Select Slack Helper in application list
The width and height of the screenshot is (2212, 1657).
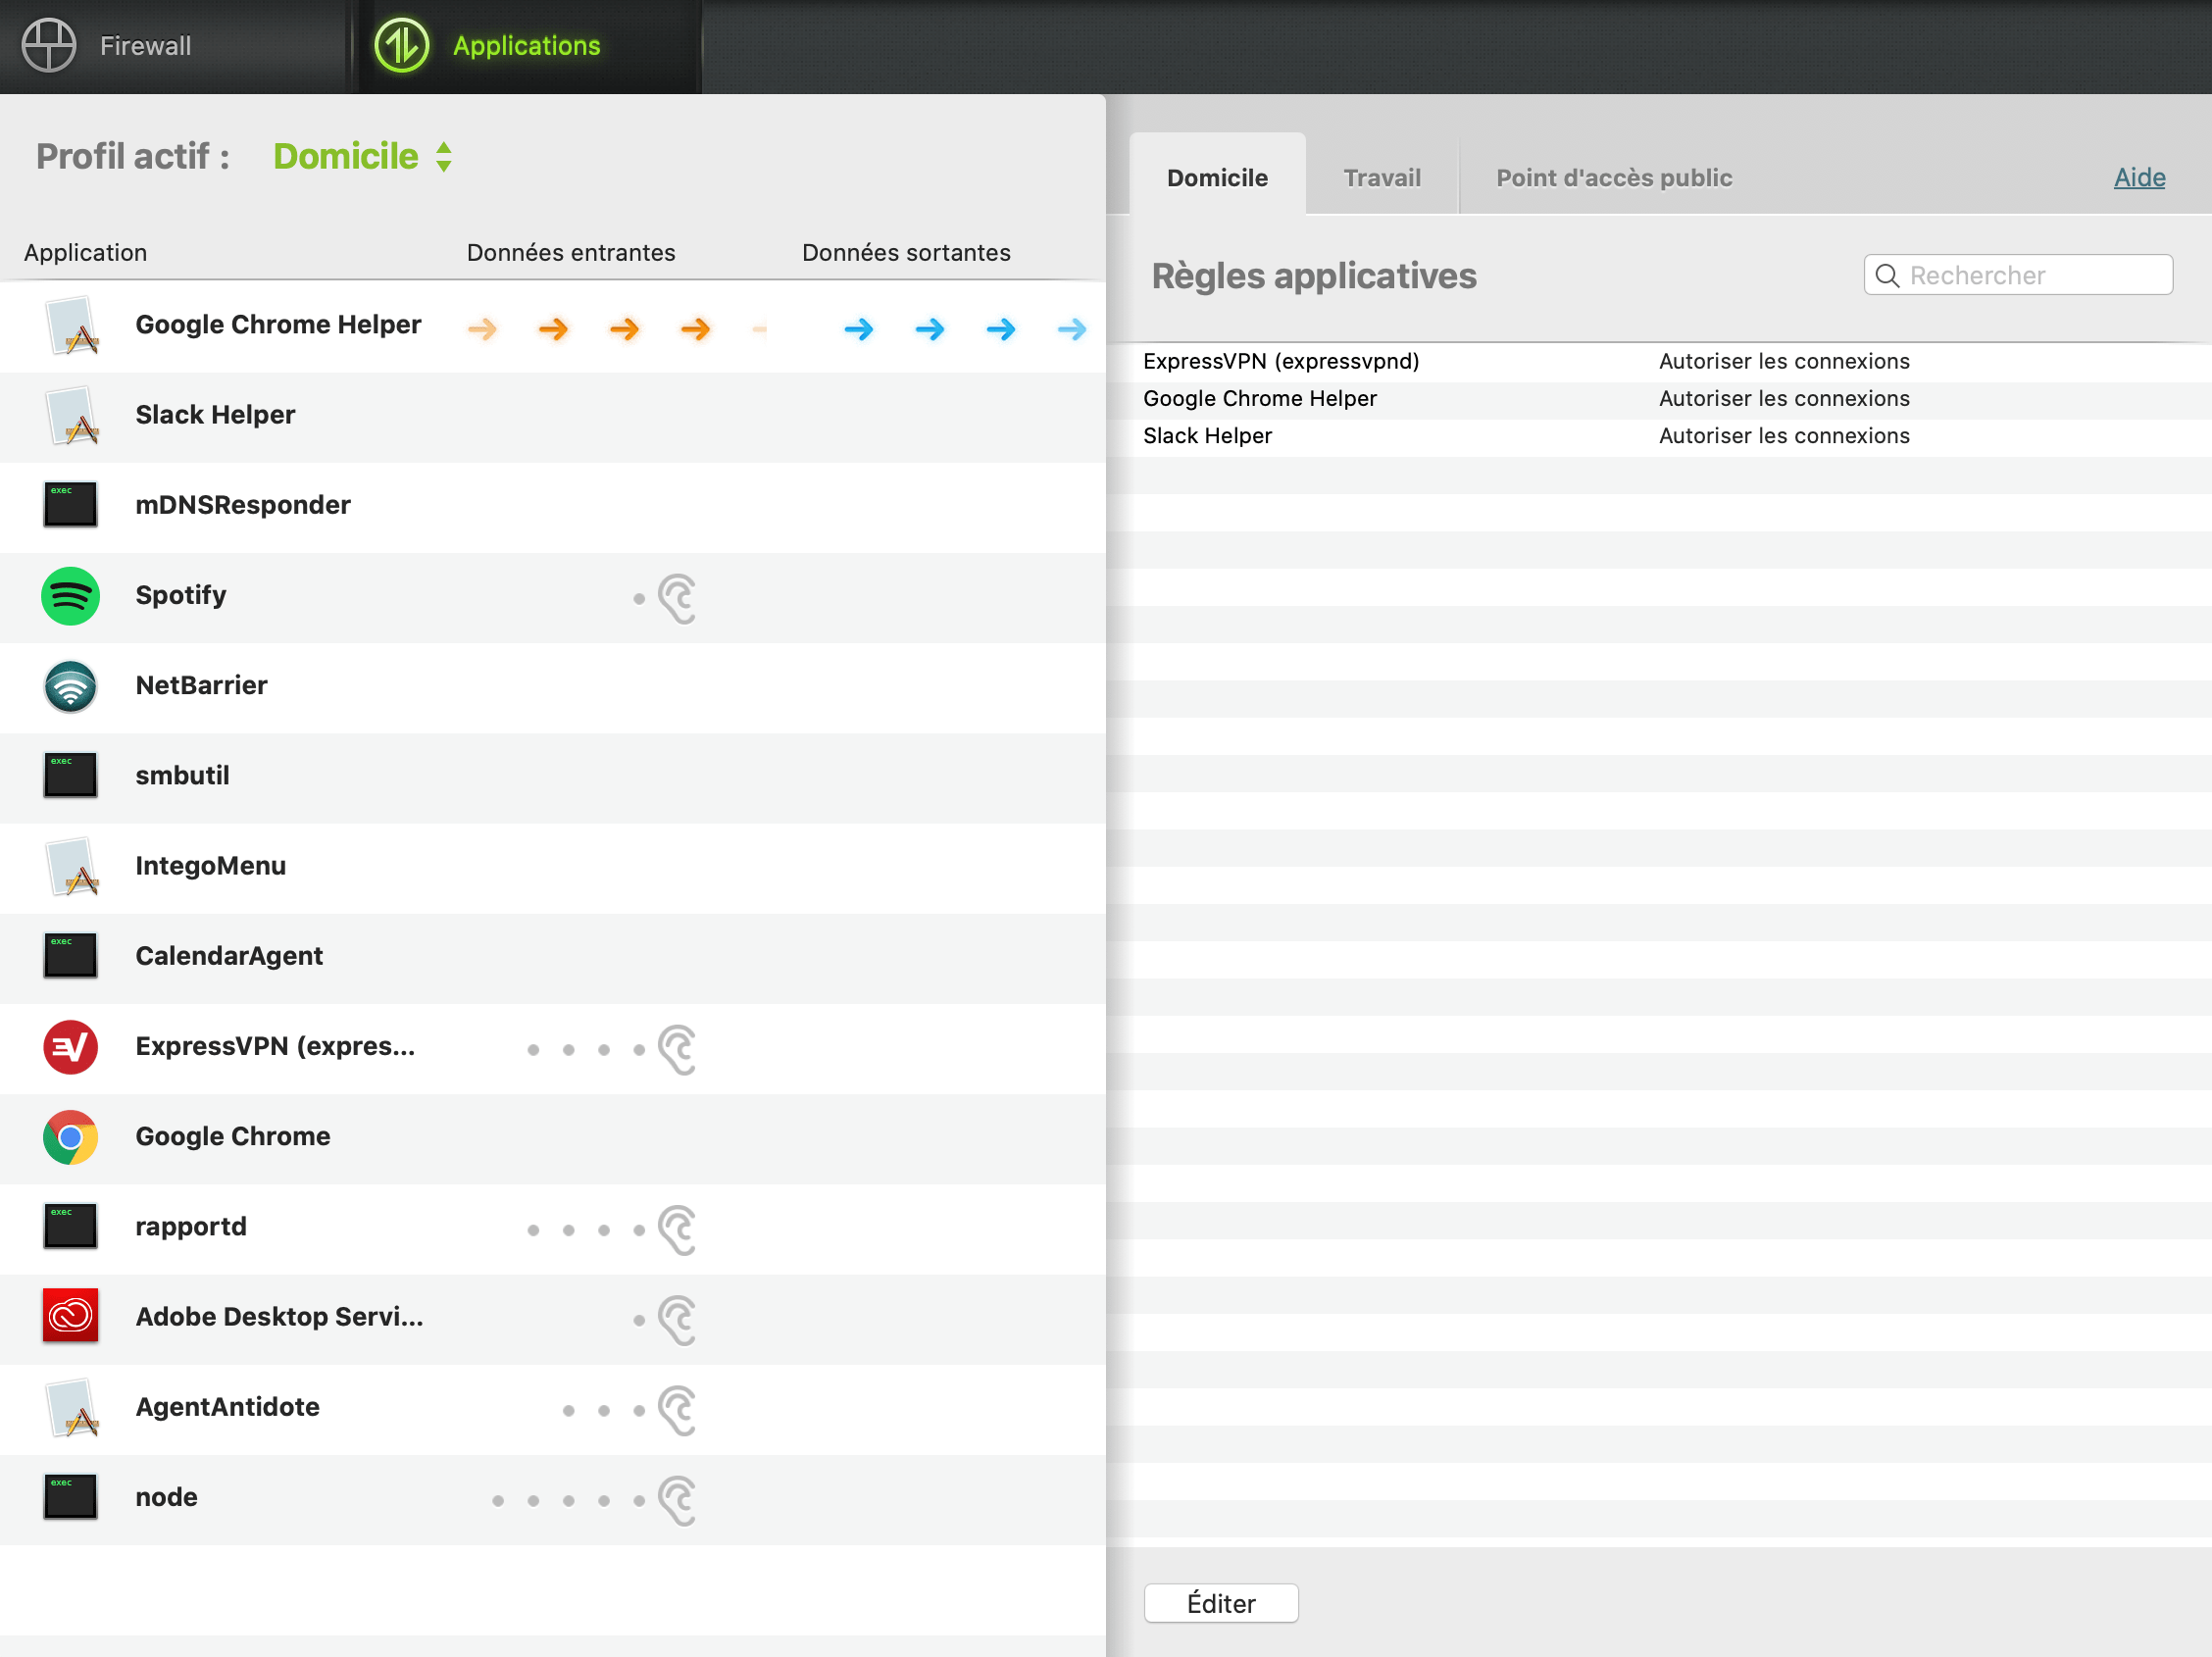[553, 417]
